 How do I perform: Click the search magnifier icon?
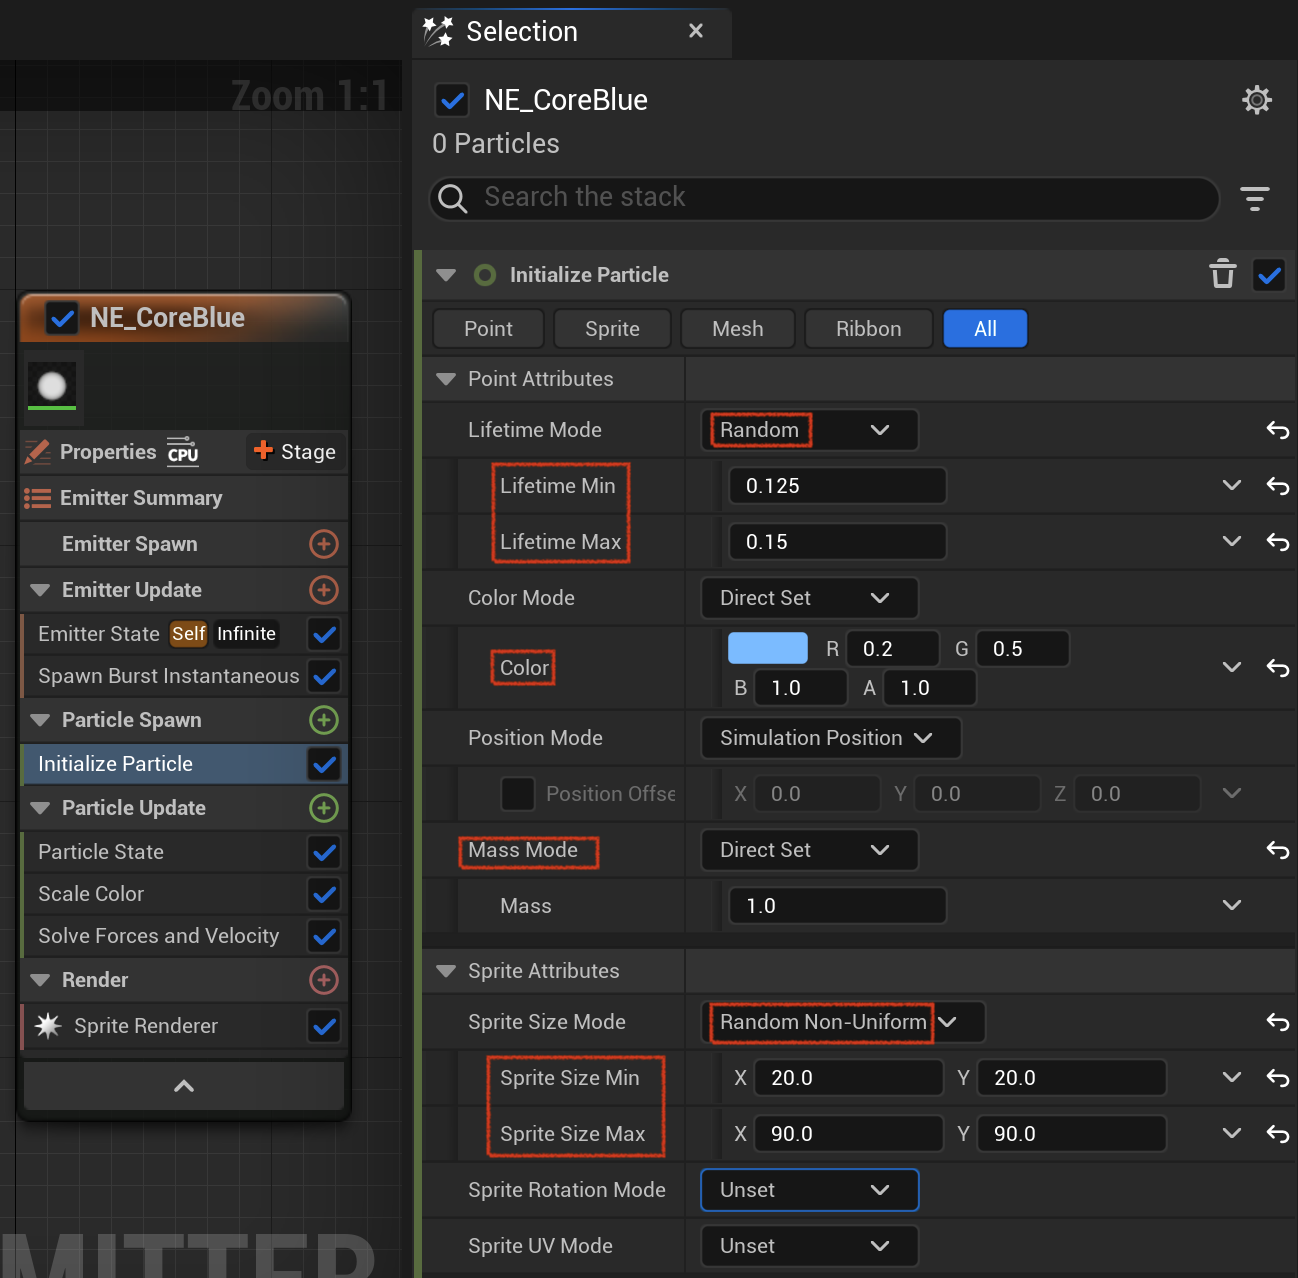(453, 198)
